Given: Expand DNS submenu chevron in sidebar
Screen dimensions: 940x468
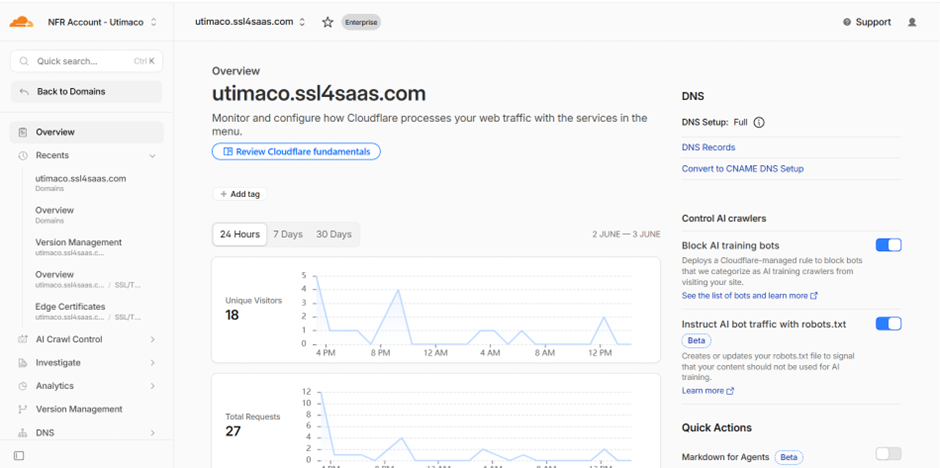Looking at the screenshot, I should point(152,433).
